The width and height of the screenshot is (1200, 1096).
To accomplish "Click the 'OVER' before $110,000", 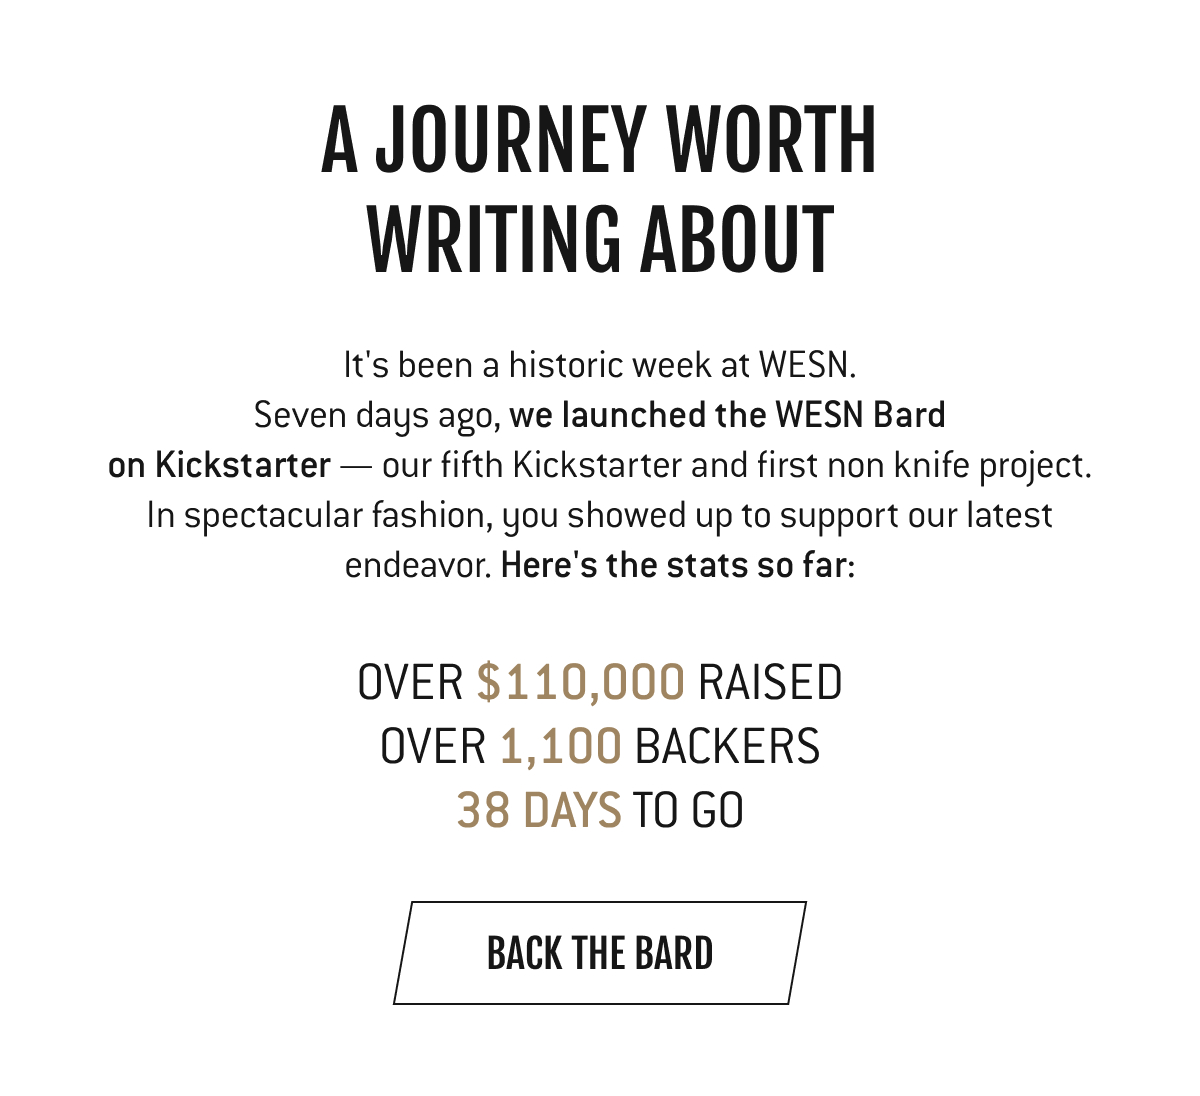I will point(411,682).
